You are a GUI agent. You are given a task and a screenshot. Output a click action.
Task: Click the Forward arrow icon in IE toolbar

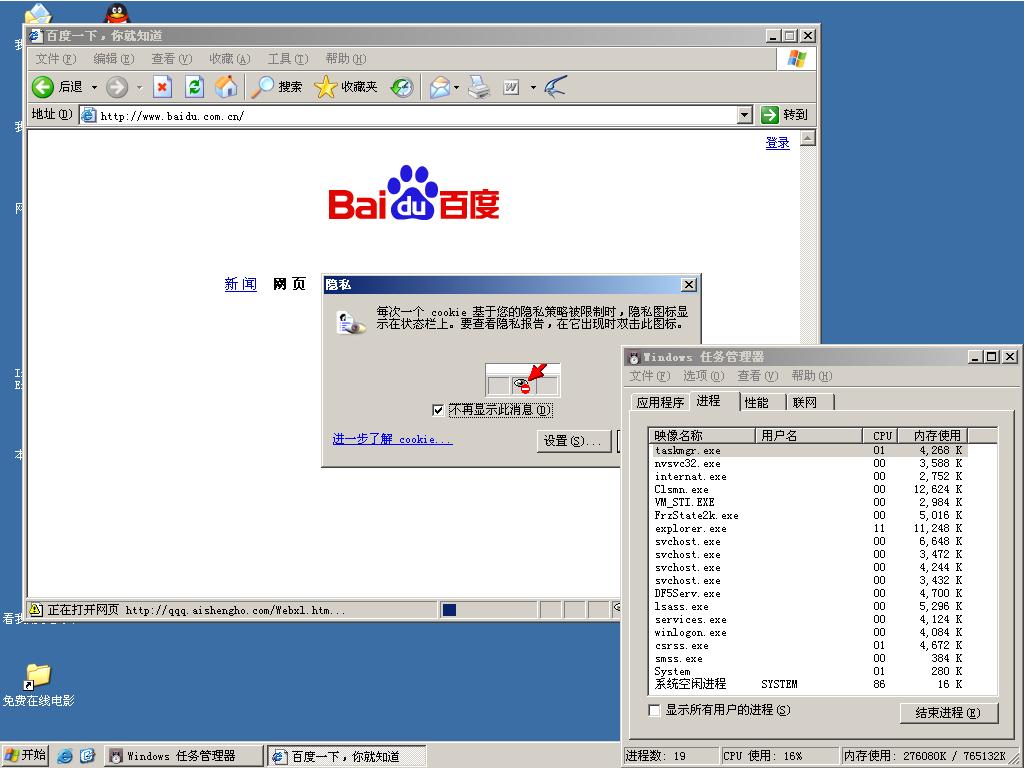pyautogui.click(x=117, y=87)
